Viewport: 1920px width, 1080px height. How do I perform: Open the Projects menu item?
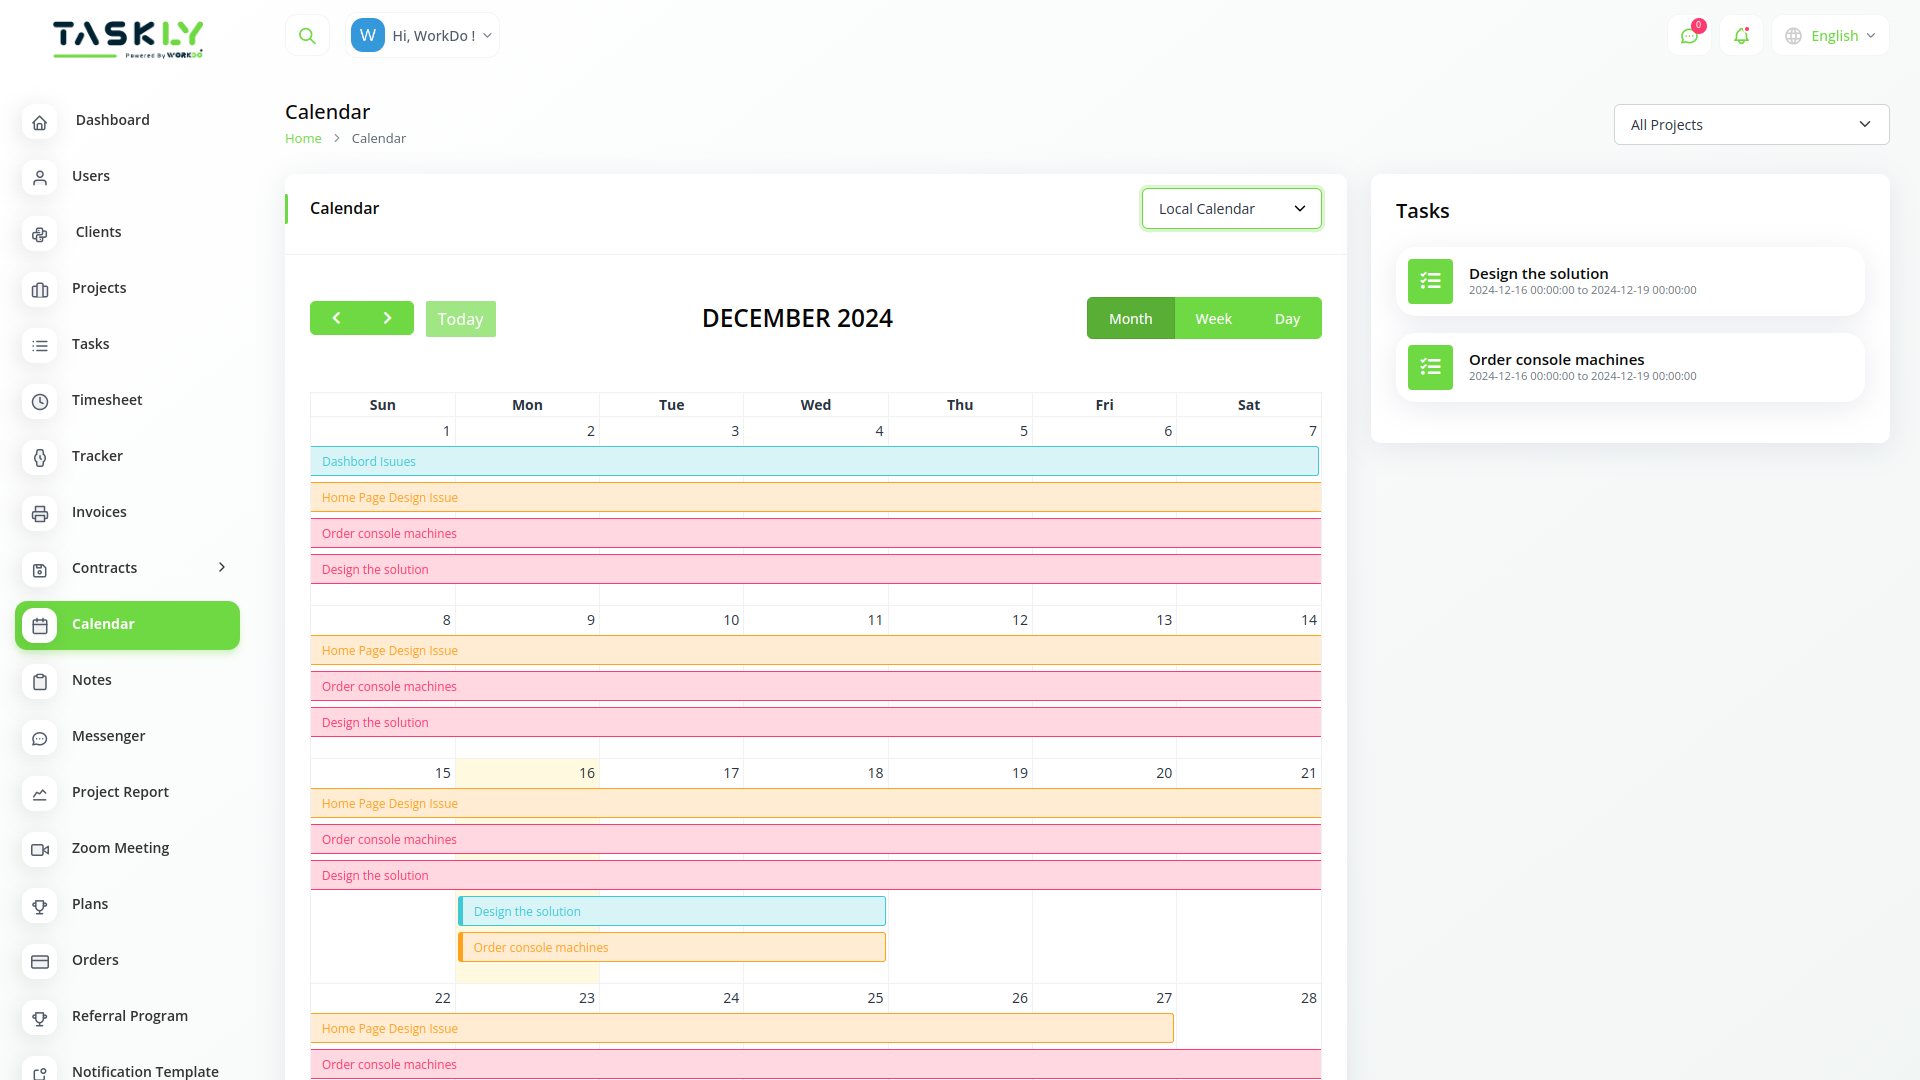pyautogui.click(x=99, y=288)
